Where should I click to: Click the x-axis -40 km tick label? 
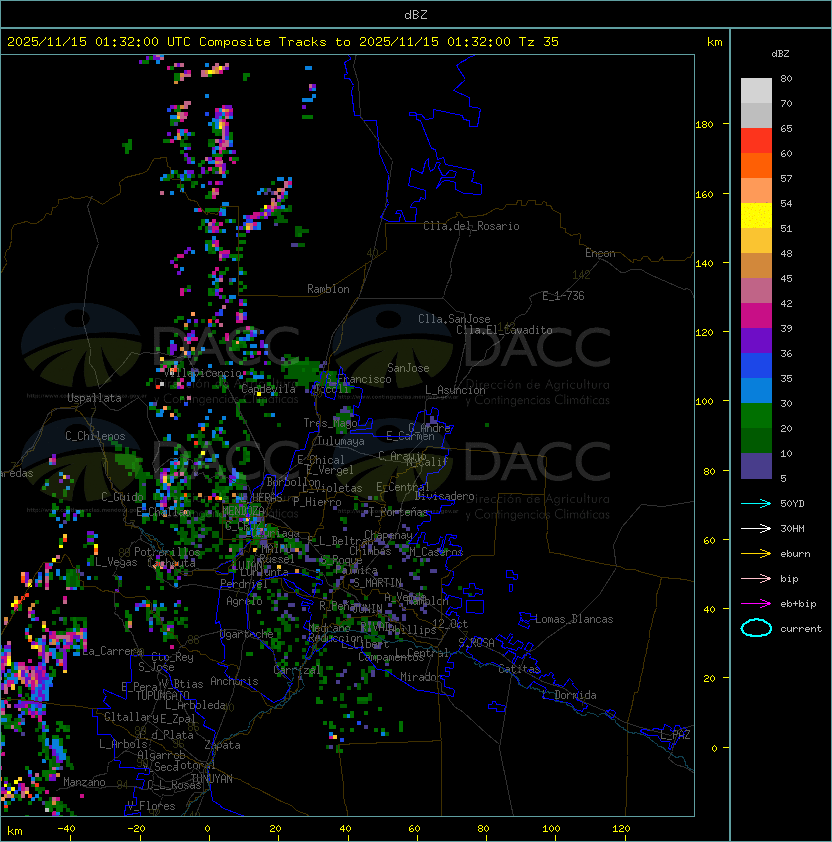(x=67, y=829)
